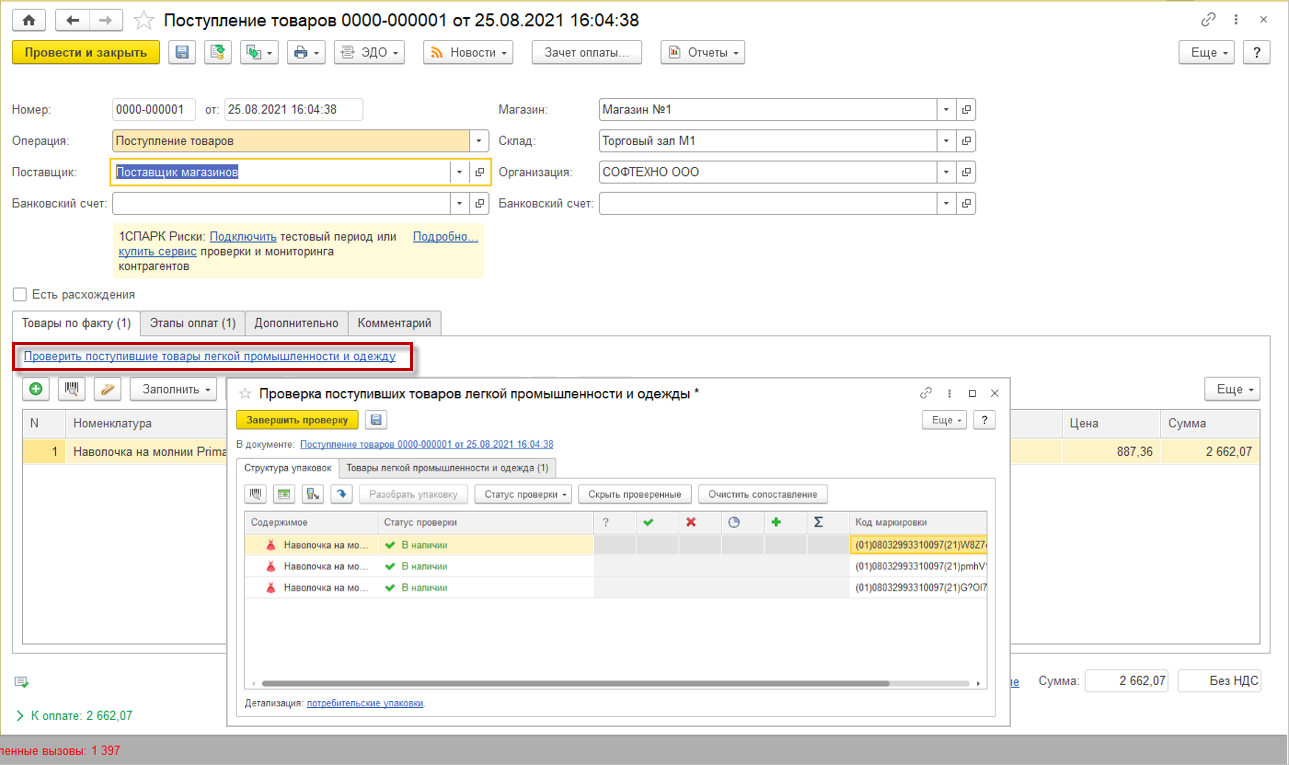Open the create-based-on dropdown icon
The height and width of the screenshot is (765, 1289).
(x=259, y=53)
